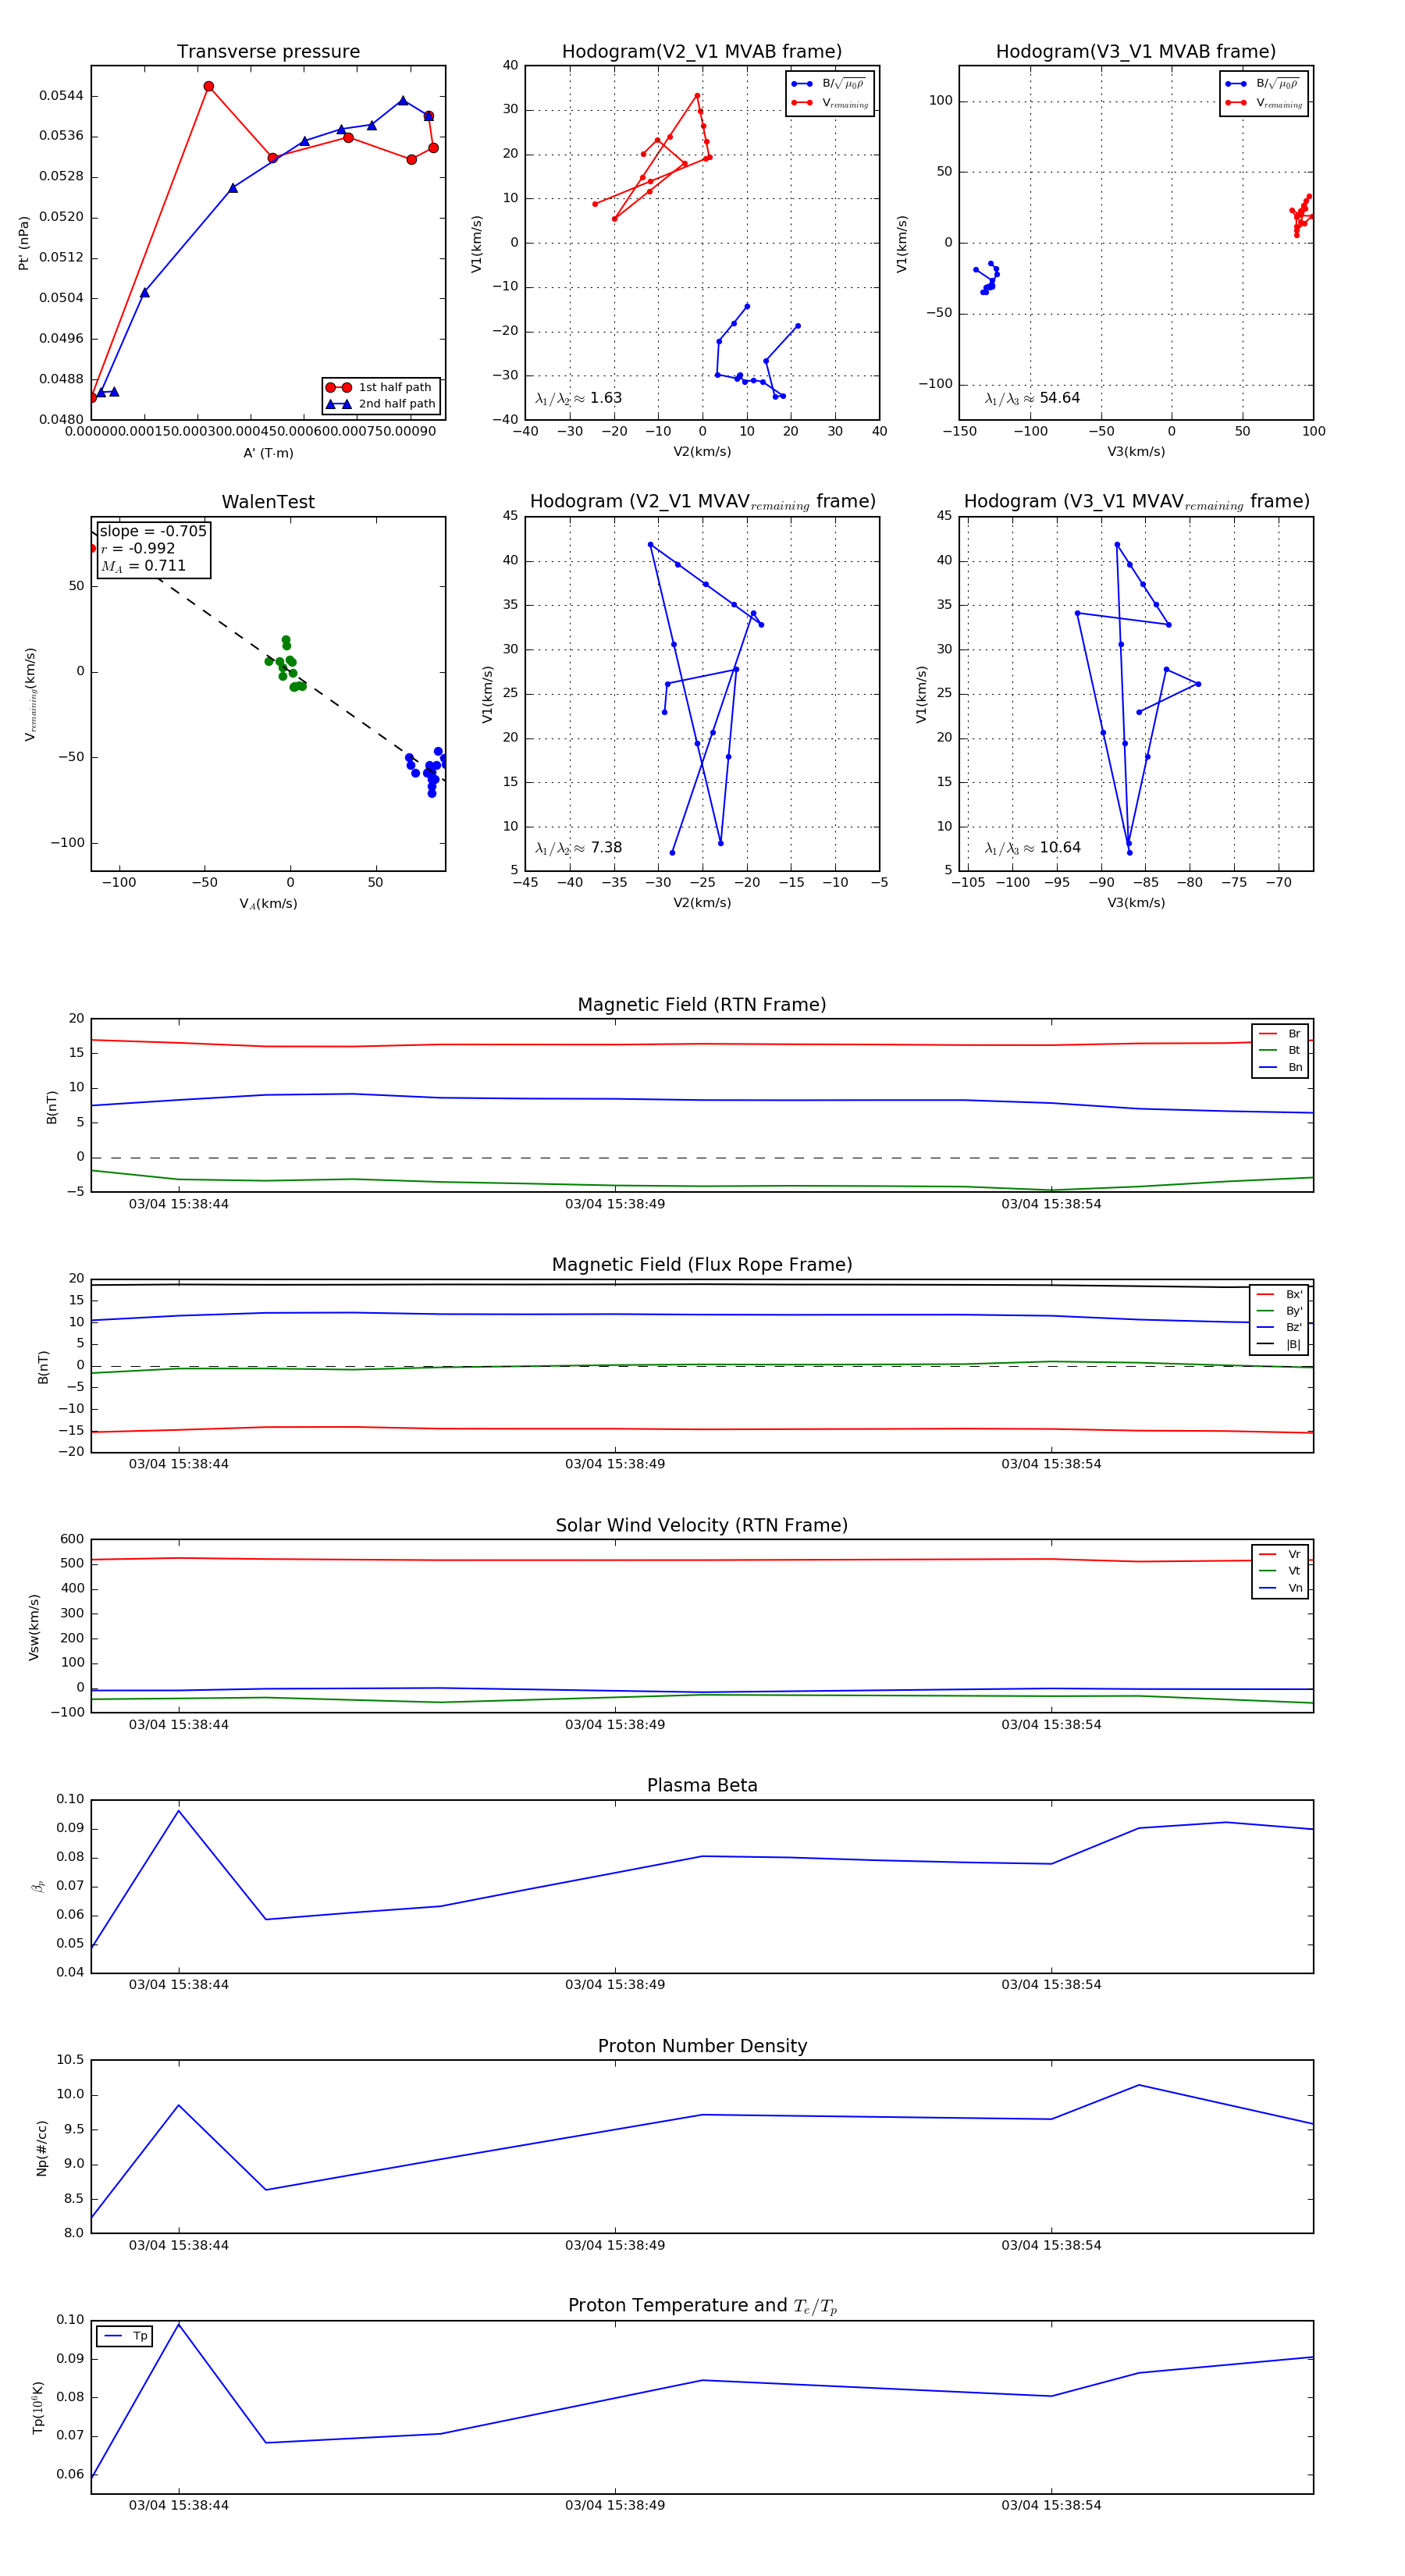Viewport: 1405px width, 2576px height.
Task: Click the "λ1/λ2 ≈ 1.63" annotation
Action: click(578, 398)
